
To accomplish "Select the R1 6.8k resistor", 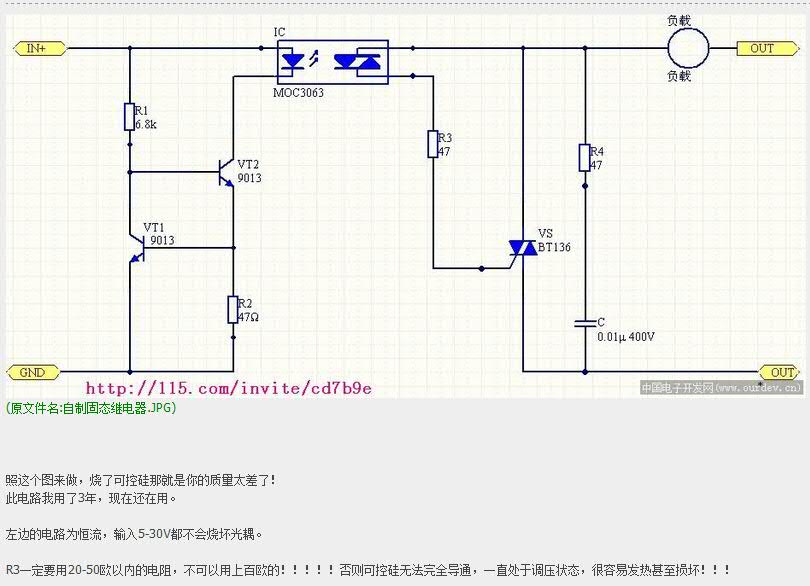I will 129,117.
